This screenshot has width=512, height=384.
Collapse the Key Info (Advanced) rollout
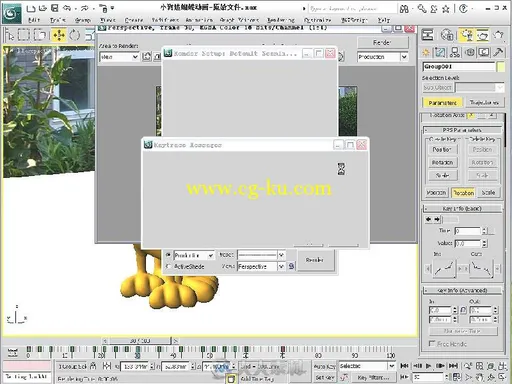point(463,290)
